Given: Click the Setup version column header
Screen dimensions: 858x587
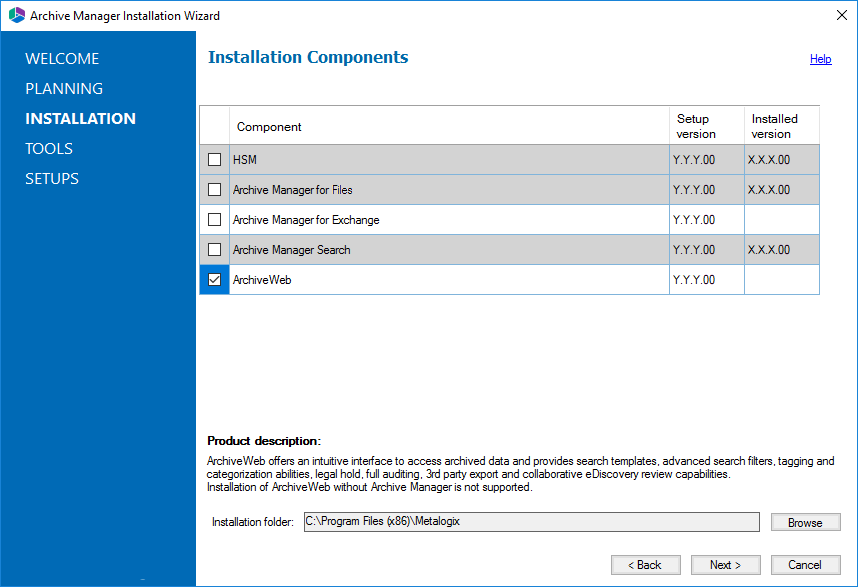Looking at the screenshot, I should [x=707, y=126].
